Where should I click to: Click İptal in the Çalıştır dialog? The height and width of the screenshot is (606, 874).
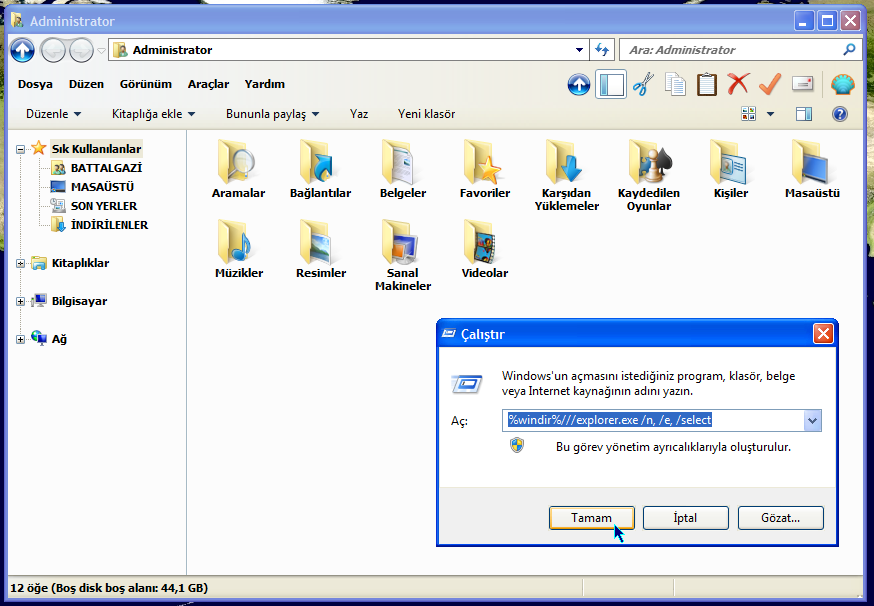point(686,518)
